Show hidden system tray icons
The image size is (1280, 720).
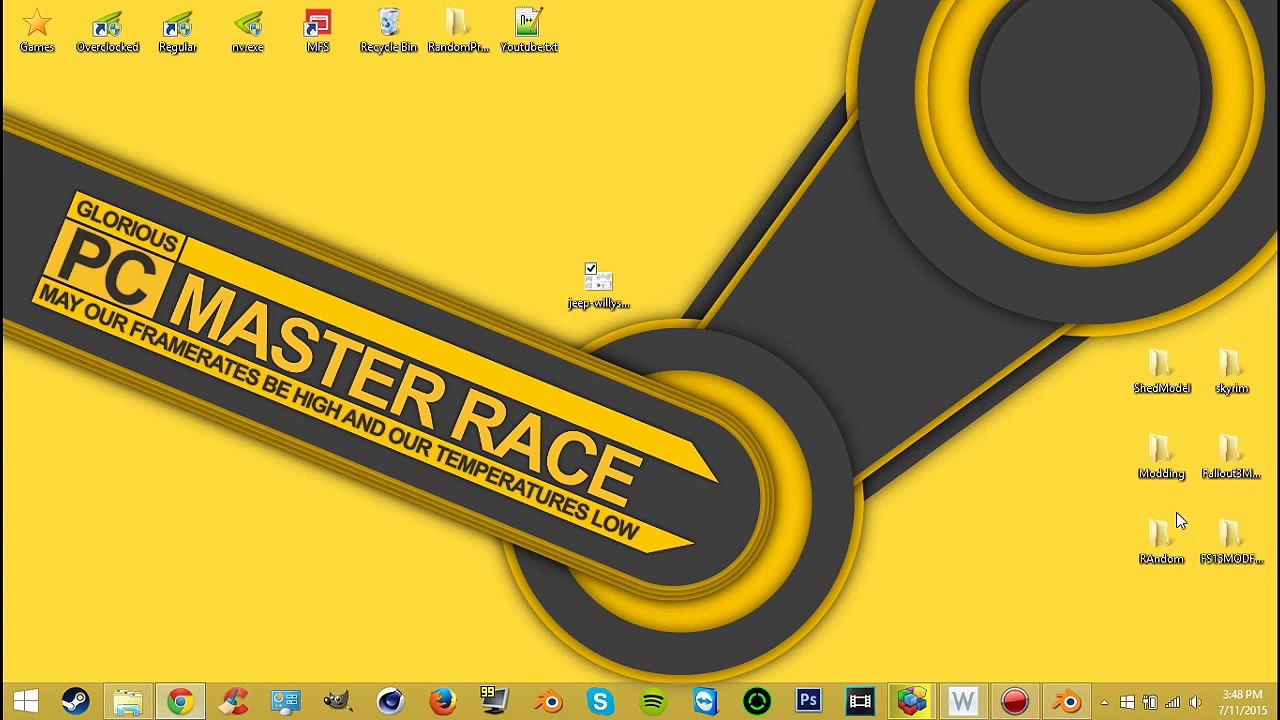click(x=1104, y=702)
